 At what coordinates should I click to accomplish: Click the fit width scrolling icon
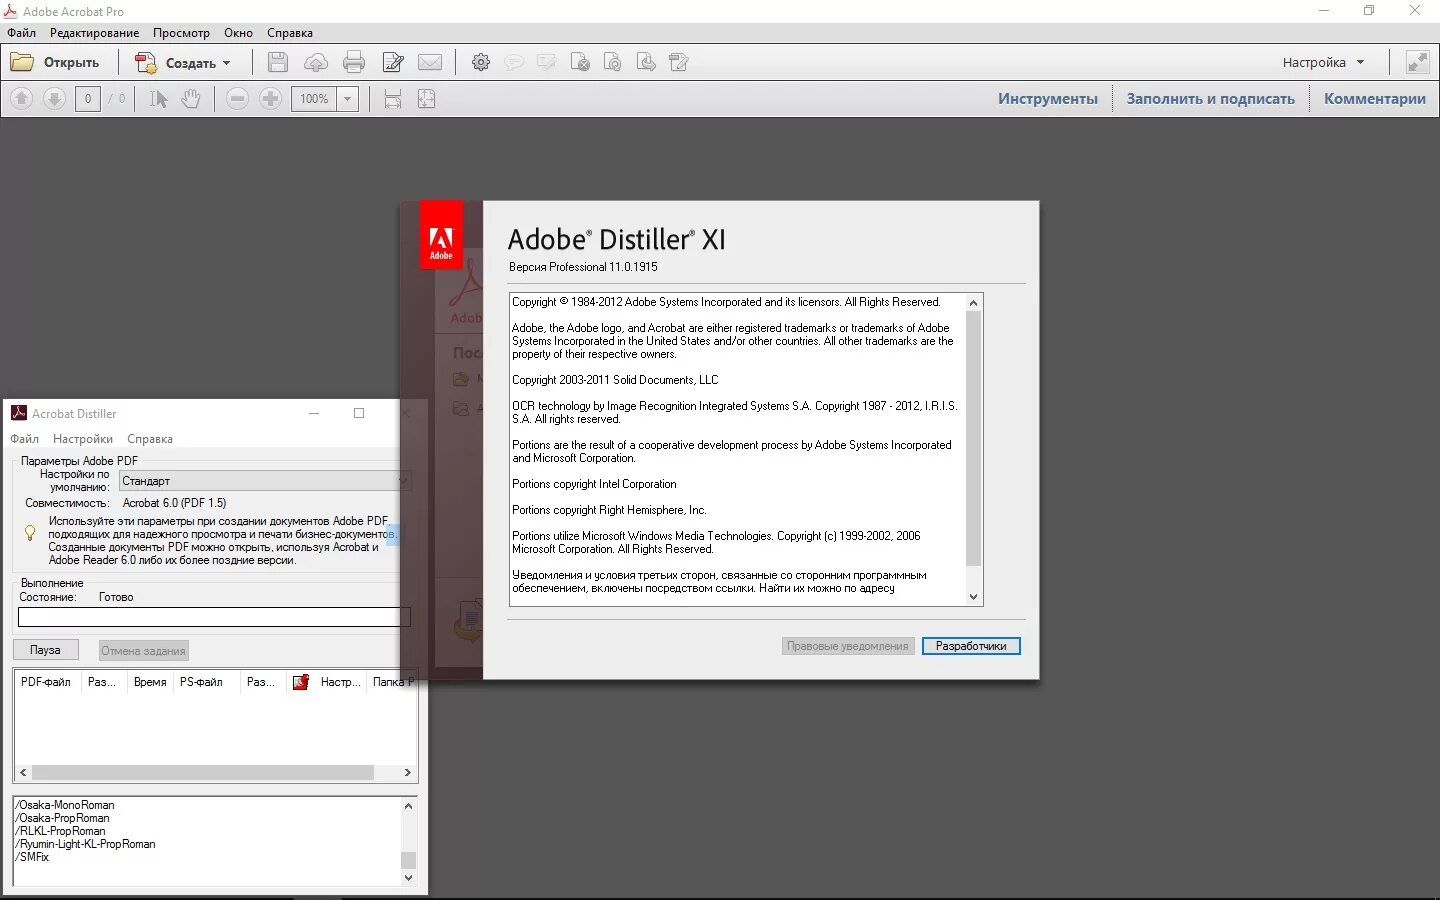pos(393,99)
